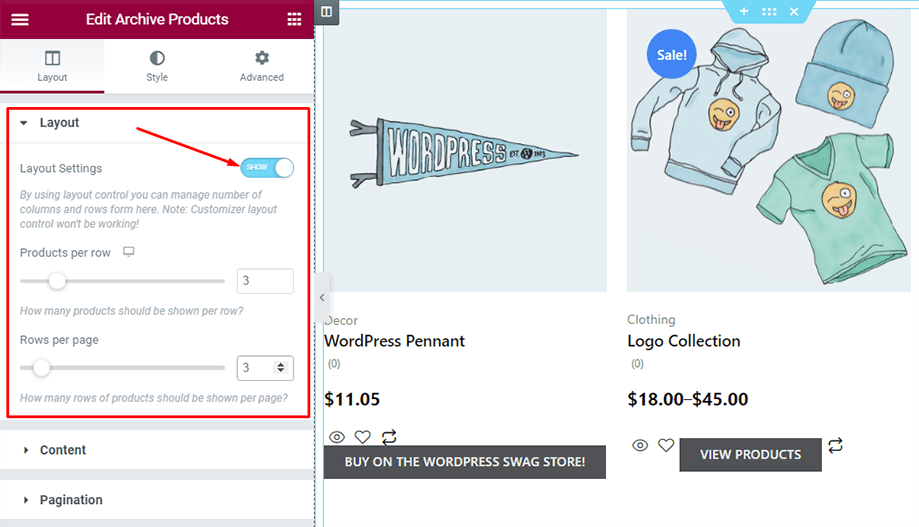The width and height of the screenshot is (919, 527).
Task: Collapse the Layout section
Action: (59, 123)
